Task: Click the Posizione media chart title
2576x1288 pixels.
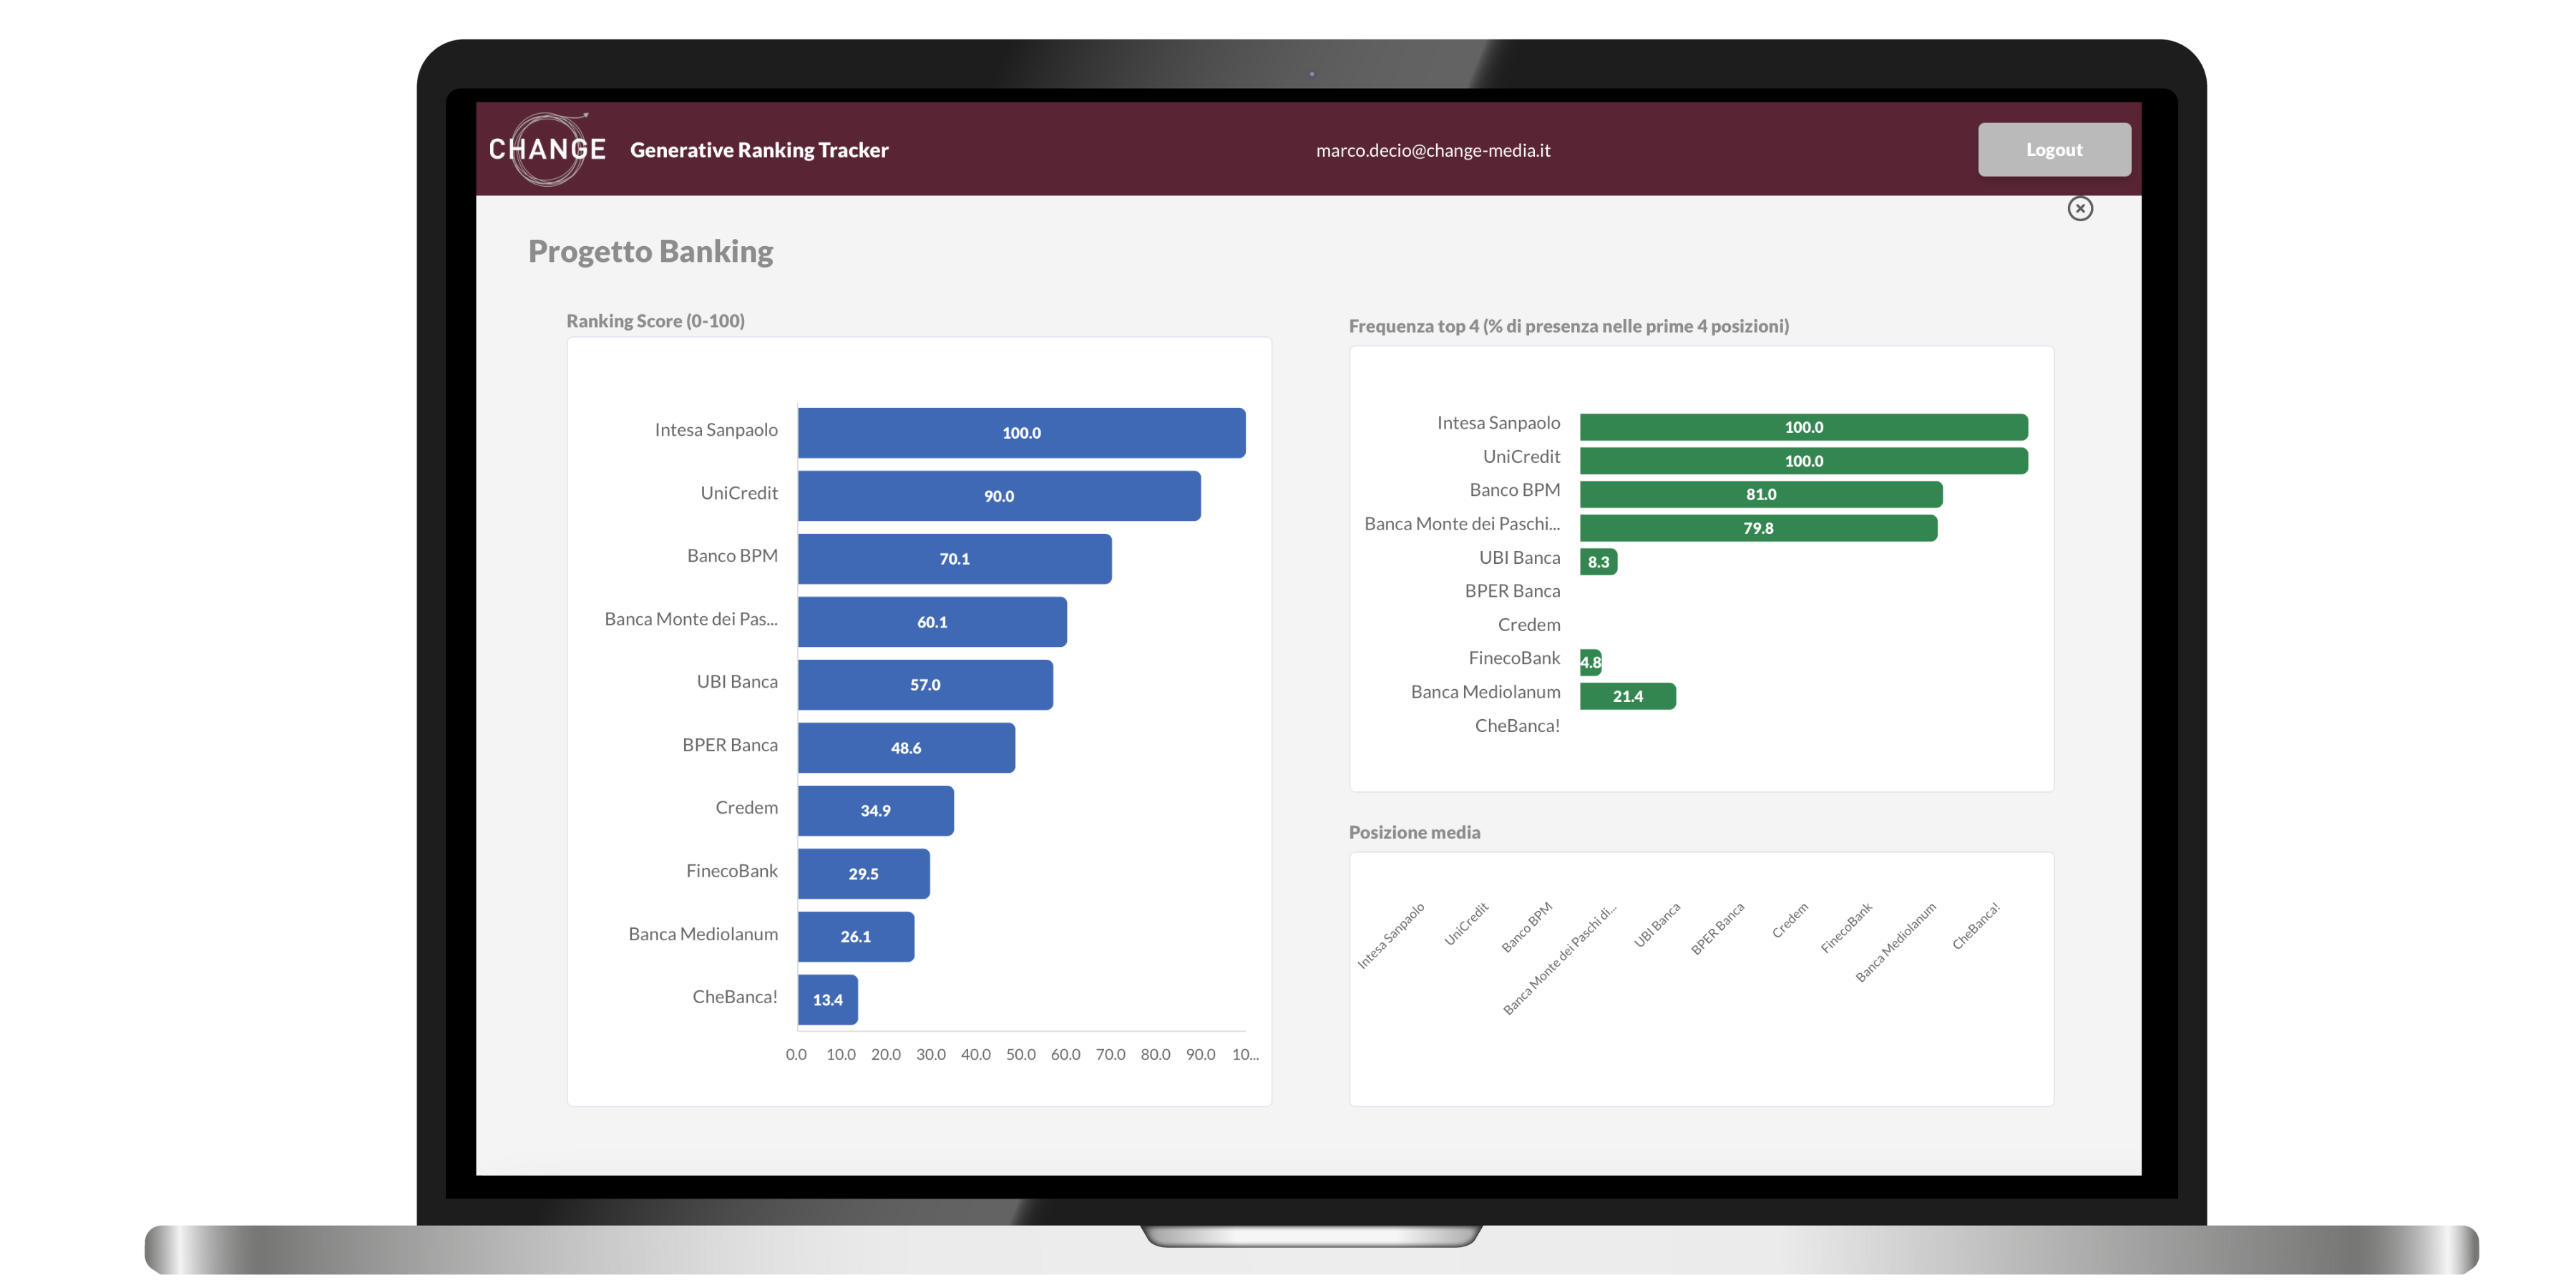Action: (x=1415, y=832)
